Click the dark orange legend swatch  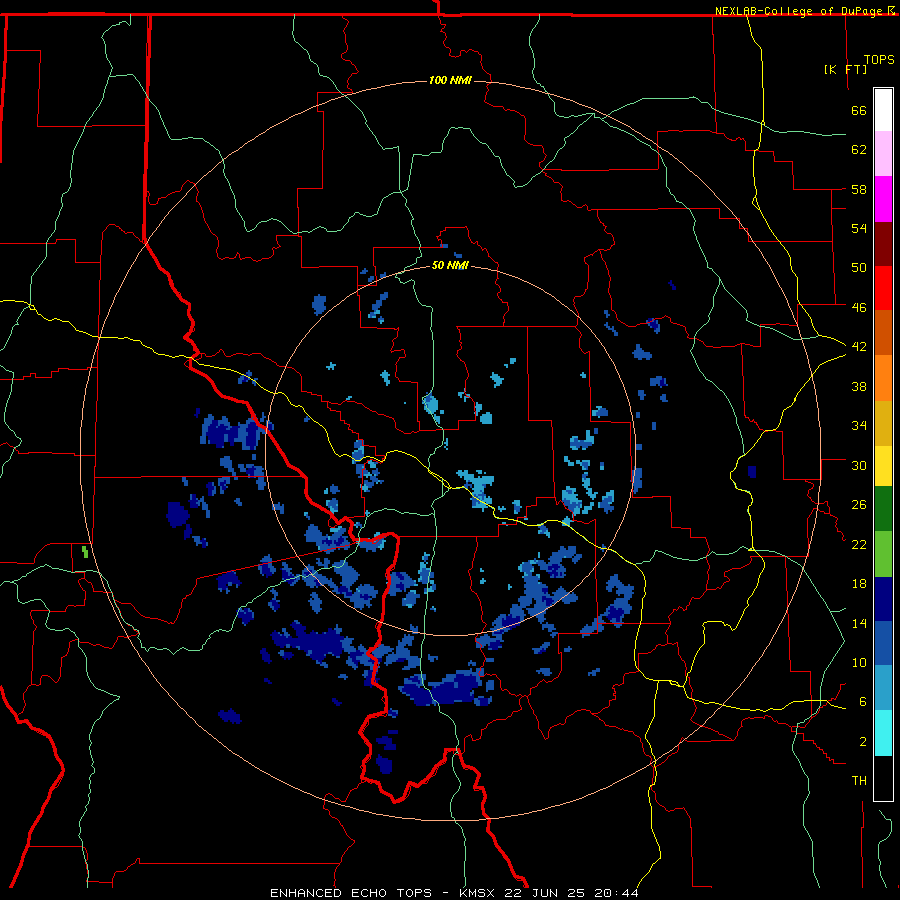[883, 332]
